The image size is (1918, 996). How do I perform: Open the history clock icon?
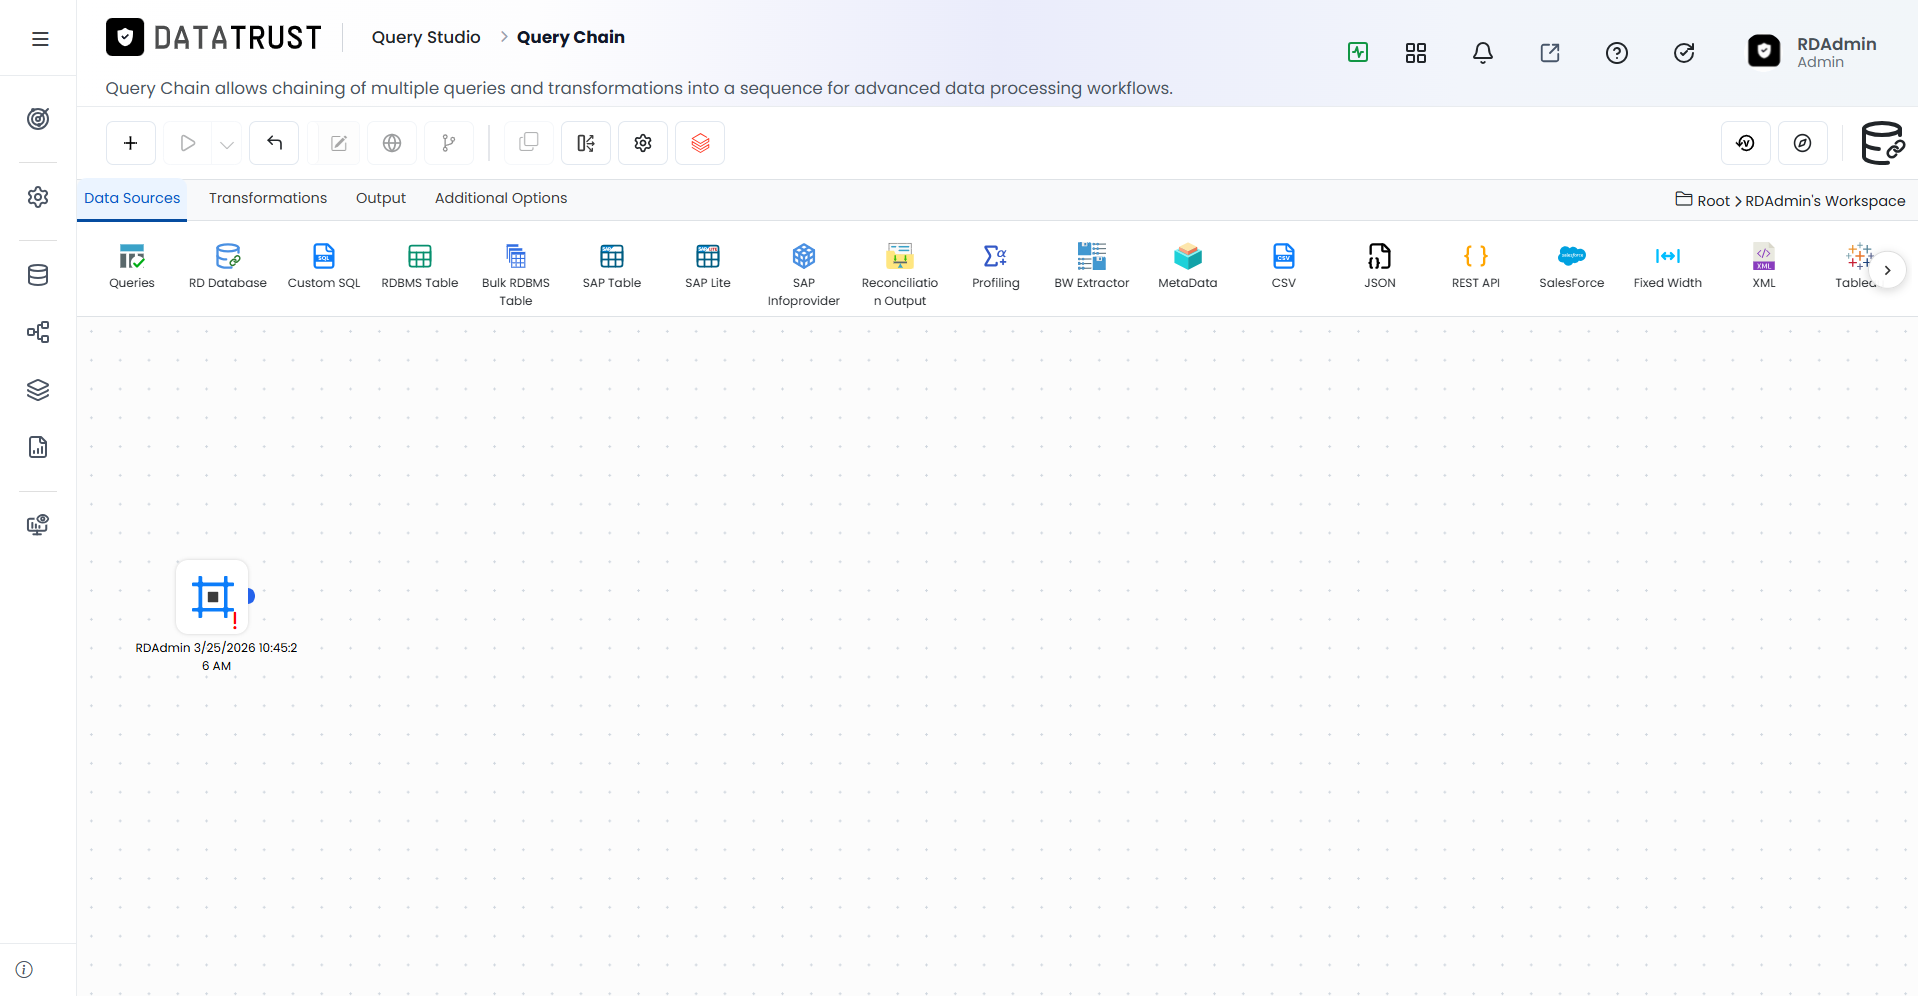coord(1746,143)
